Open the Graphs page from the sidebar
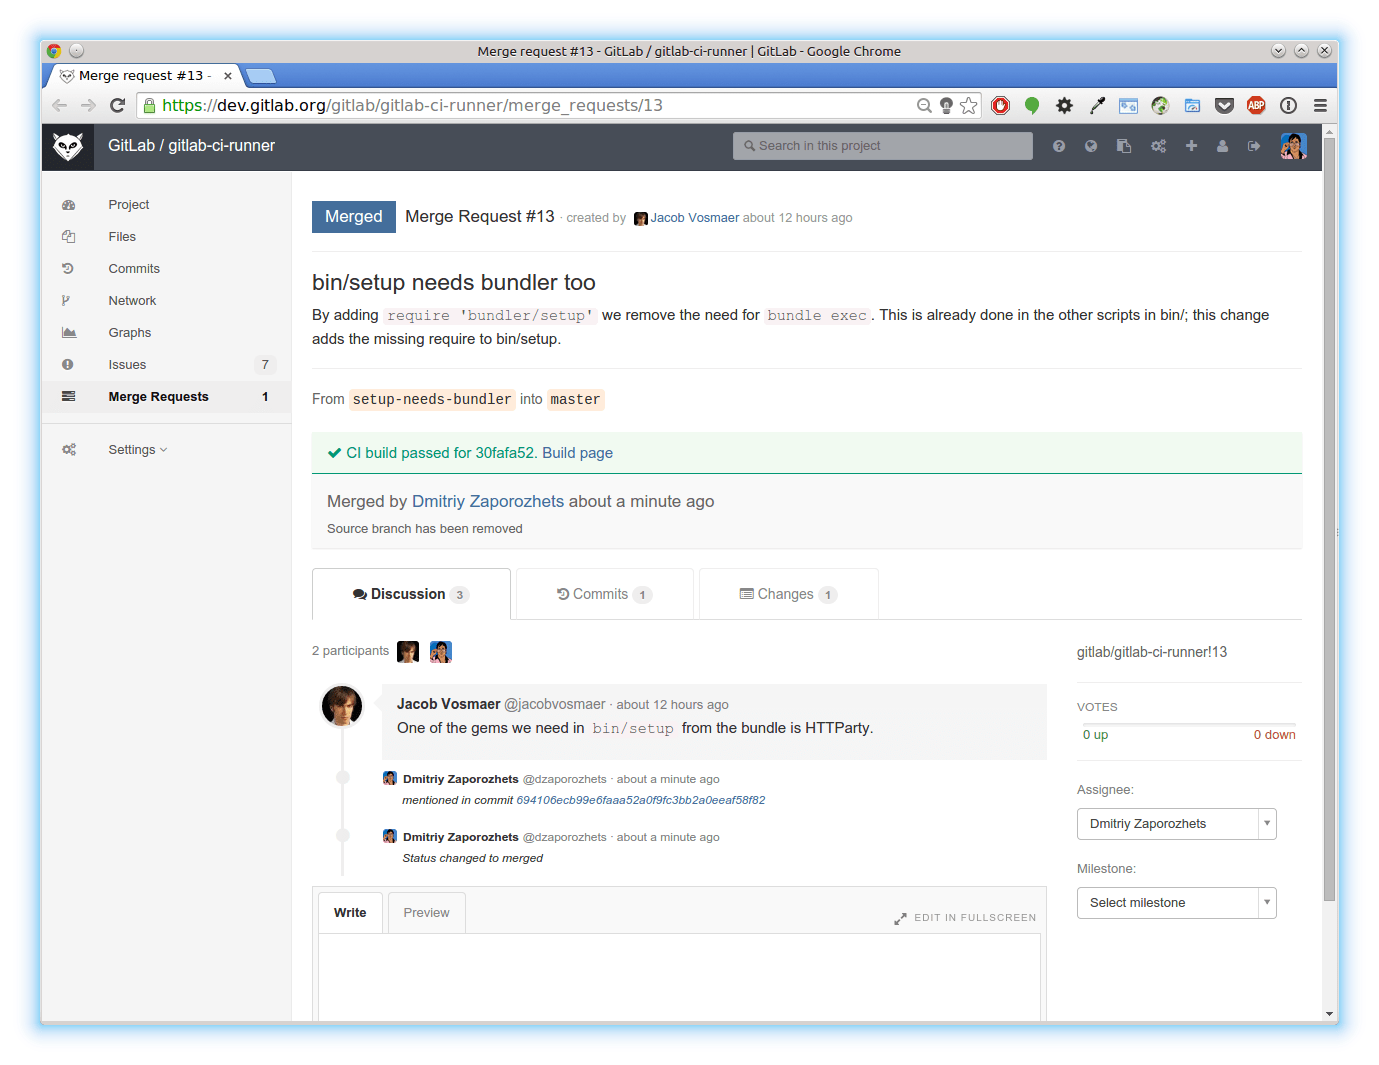This screenshot has height=1065, width=1379. click(129, 332)
